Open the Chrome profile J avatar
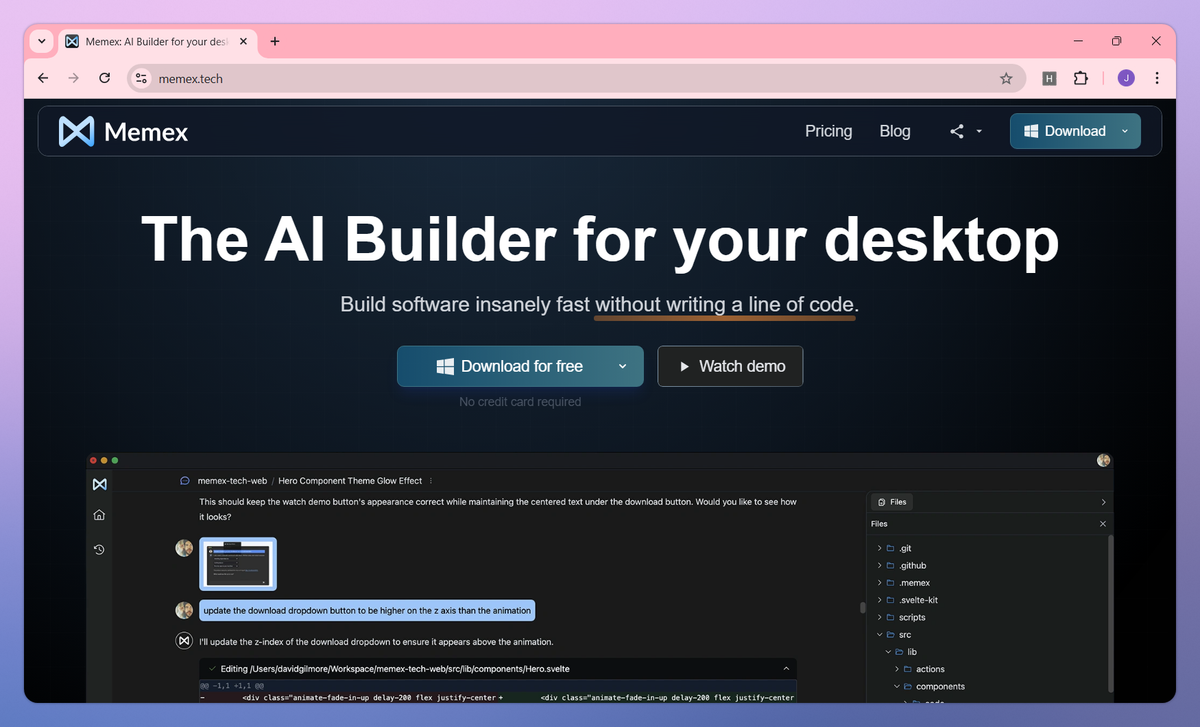1200x727 pixels. pyautogui.click(x=1126, y=78)
